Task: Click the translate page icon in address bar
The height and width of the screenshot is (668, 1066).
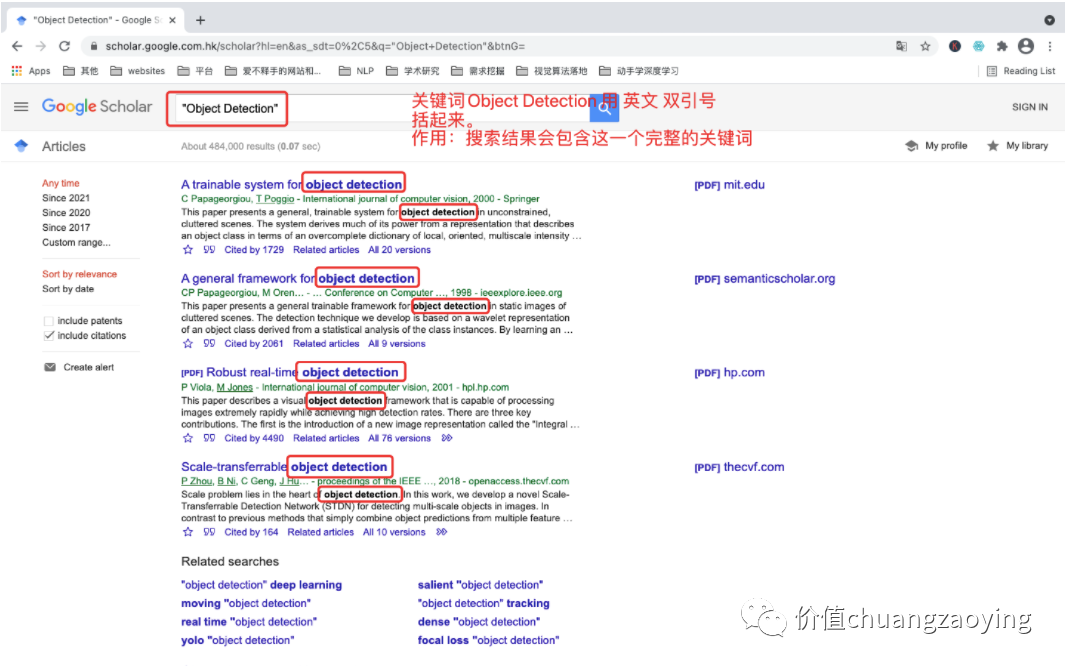Action: [901, 46]
